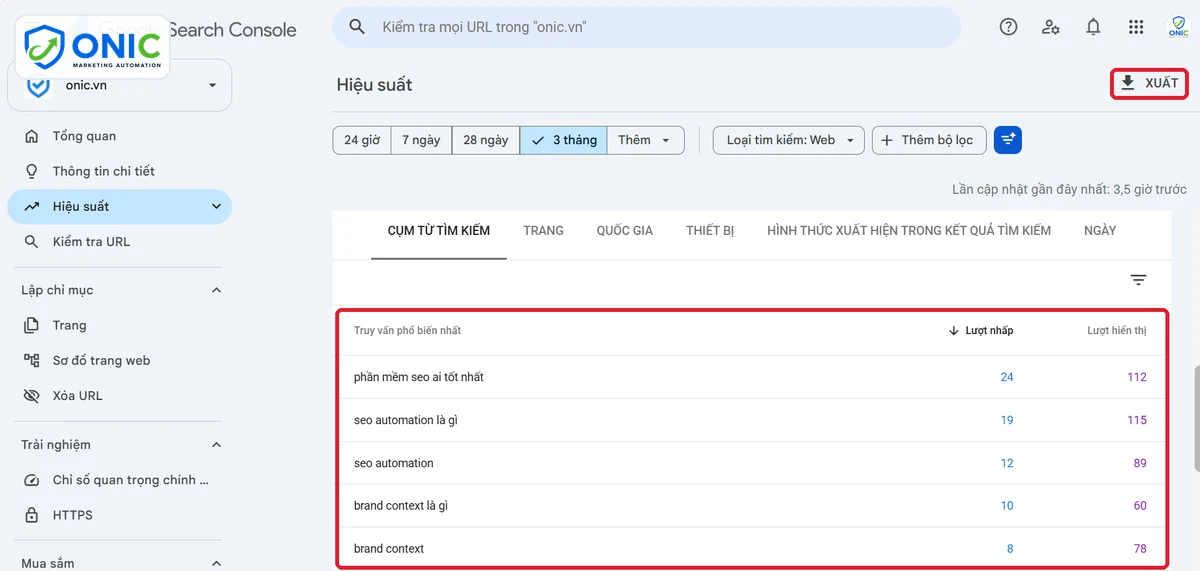Click the Trang pages icon in sidebar
The width and height of the screenshot is (1200, 571).
33,325
